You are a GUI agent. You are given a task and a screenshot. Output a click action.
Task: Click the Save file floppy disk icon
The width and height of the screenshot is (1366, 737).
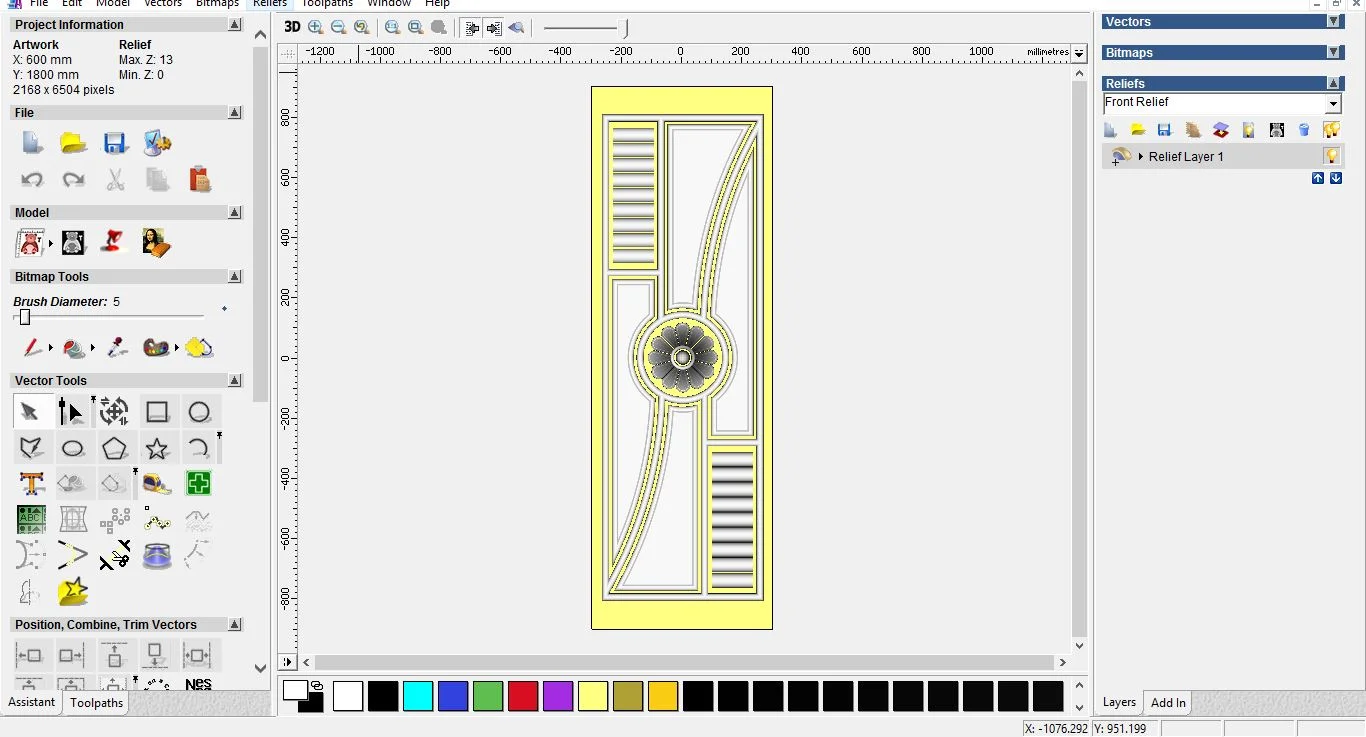tap(115, 143)
